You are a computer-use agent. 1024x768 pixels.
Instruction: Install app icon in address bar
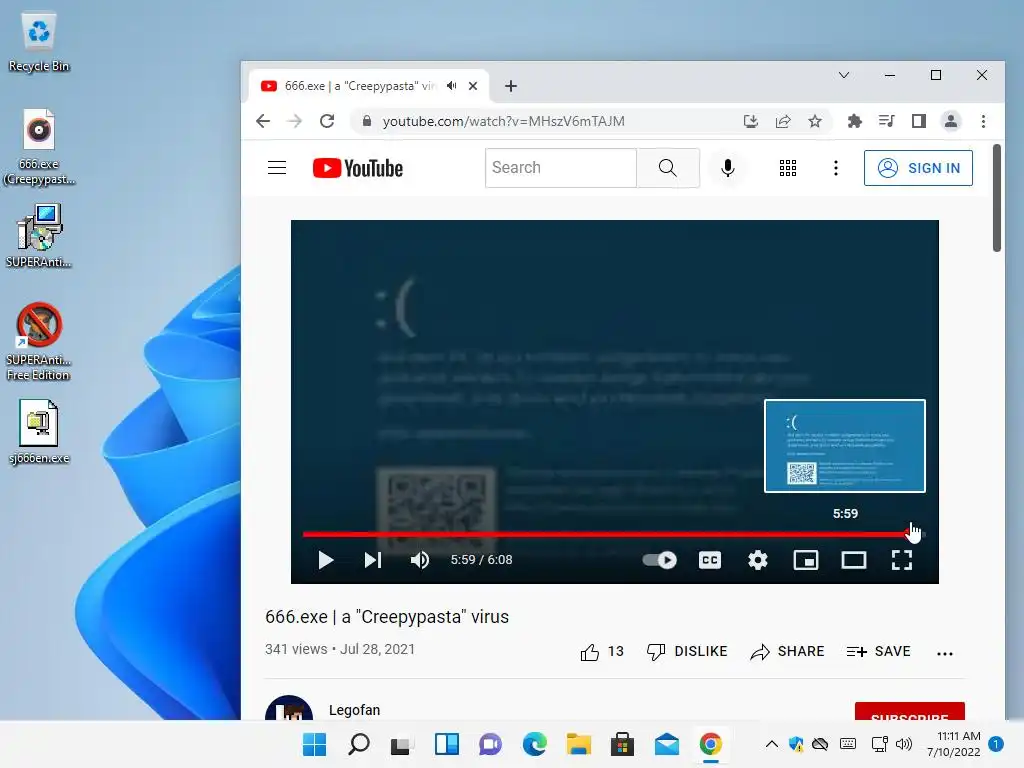click(x=751, y=121)
